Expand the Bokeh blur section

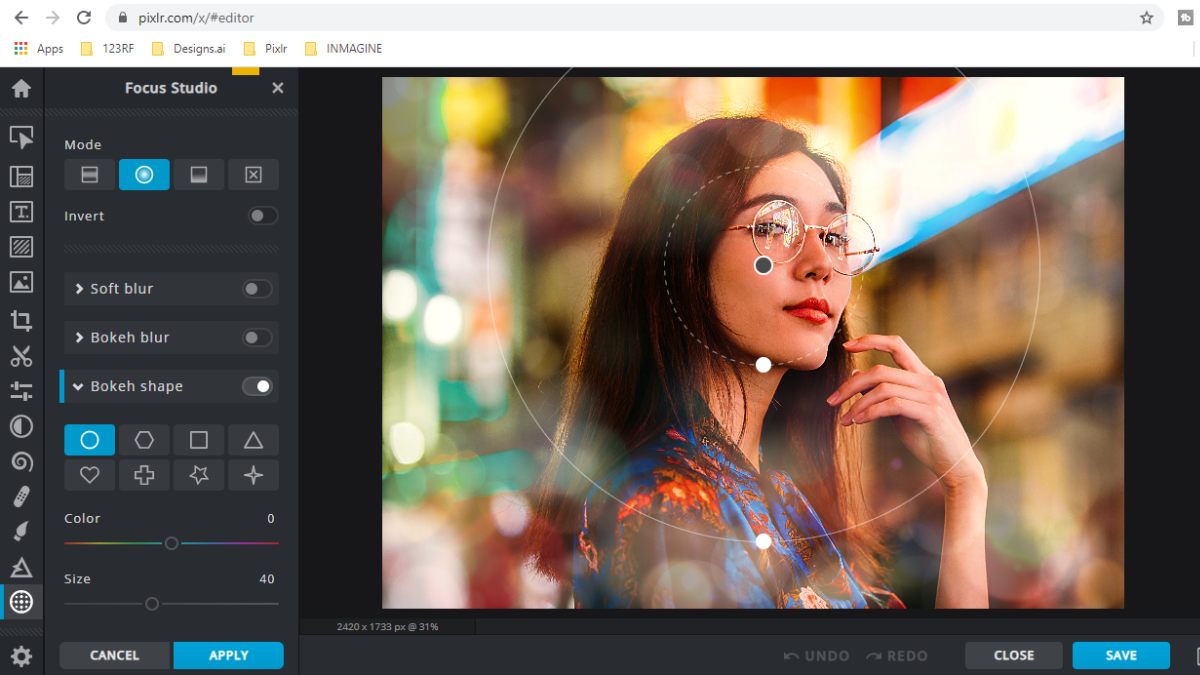coord(78,337)
